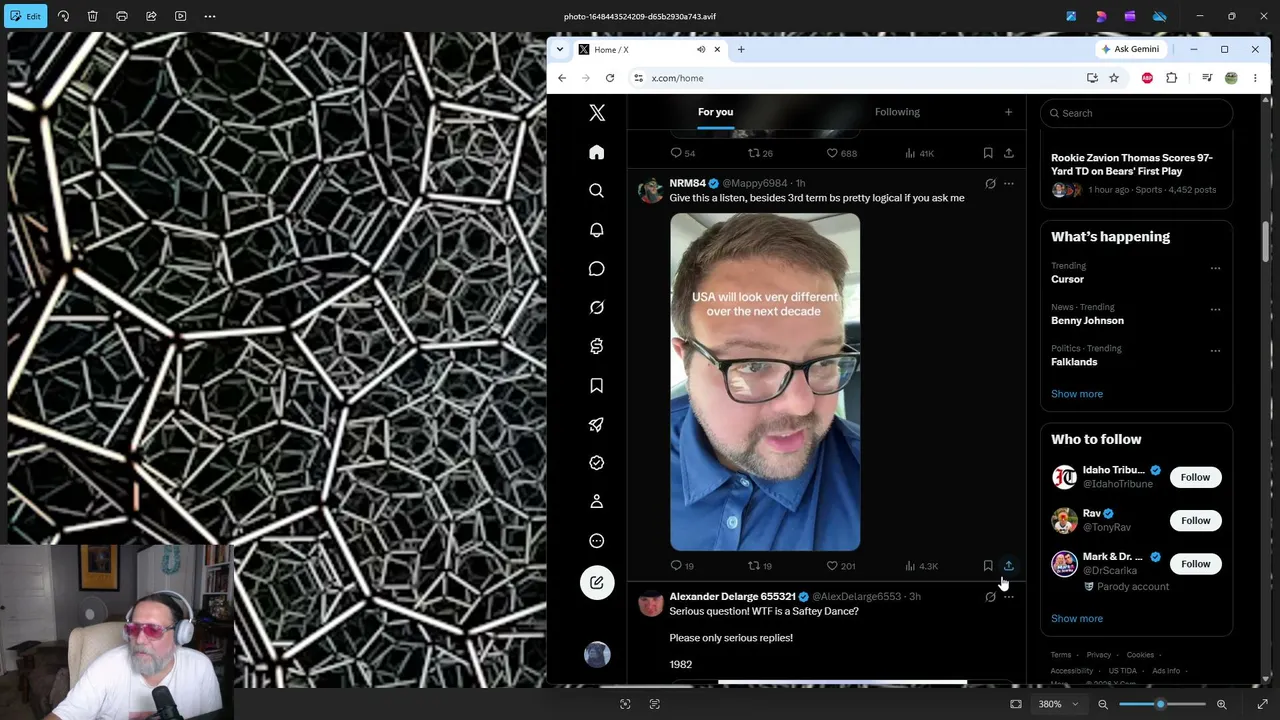Open Photos viewer more options menu
Viewport: 1280px width, 720px height.
click(x=210, y=16)
